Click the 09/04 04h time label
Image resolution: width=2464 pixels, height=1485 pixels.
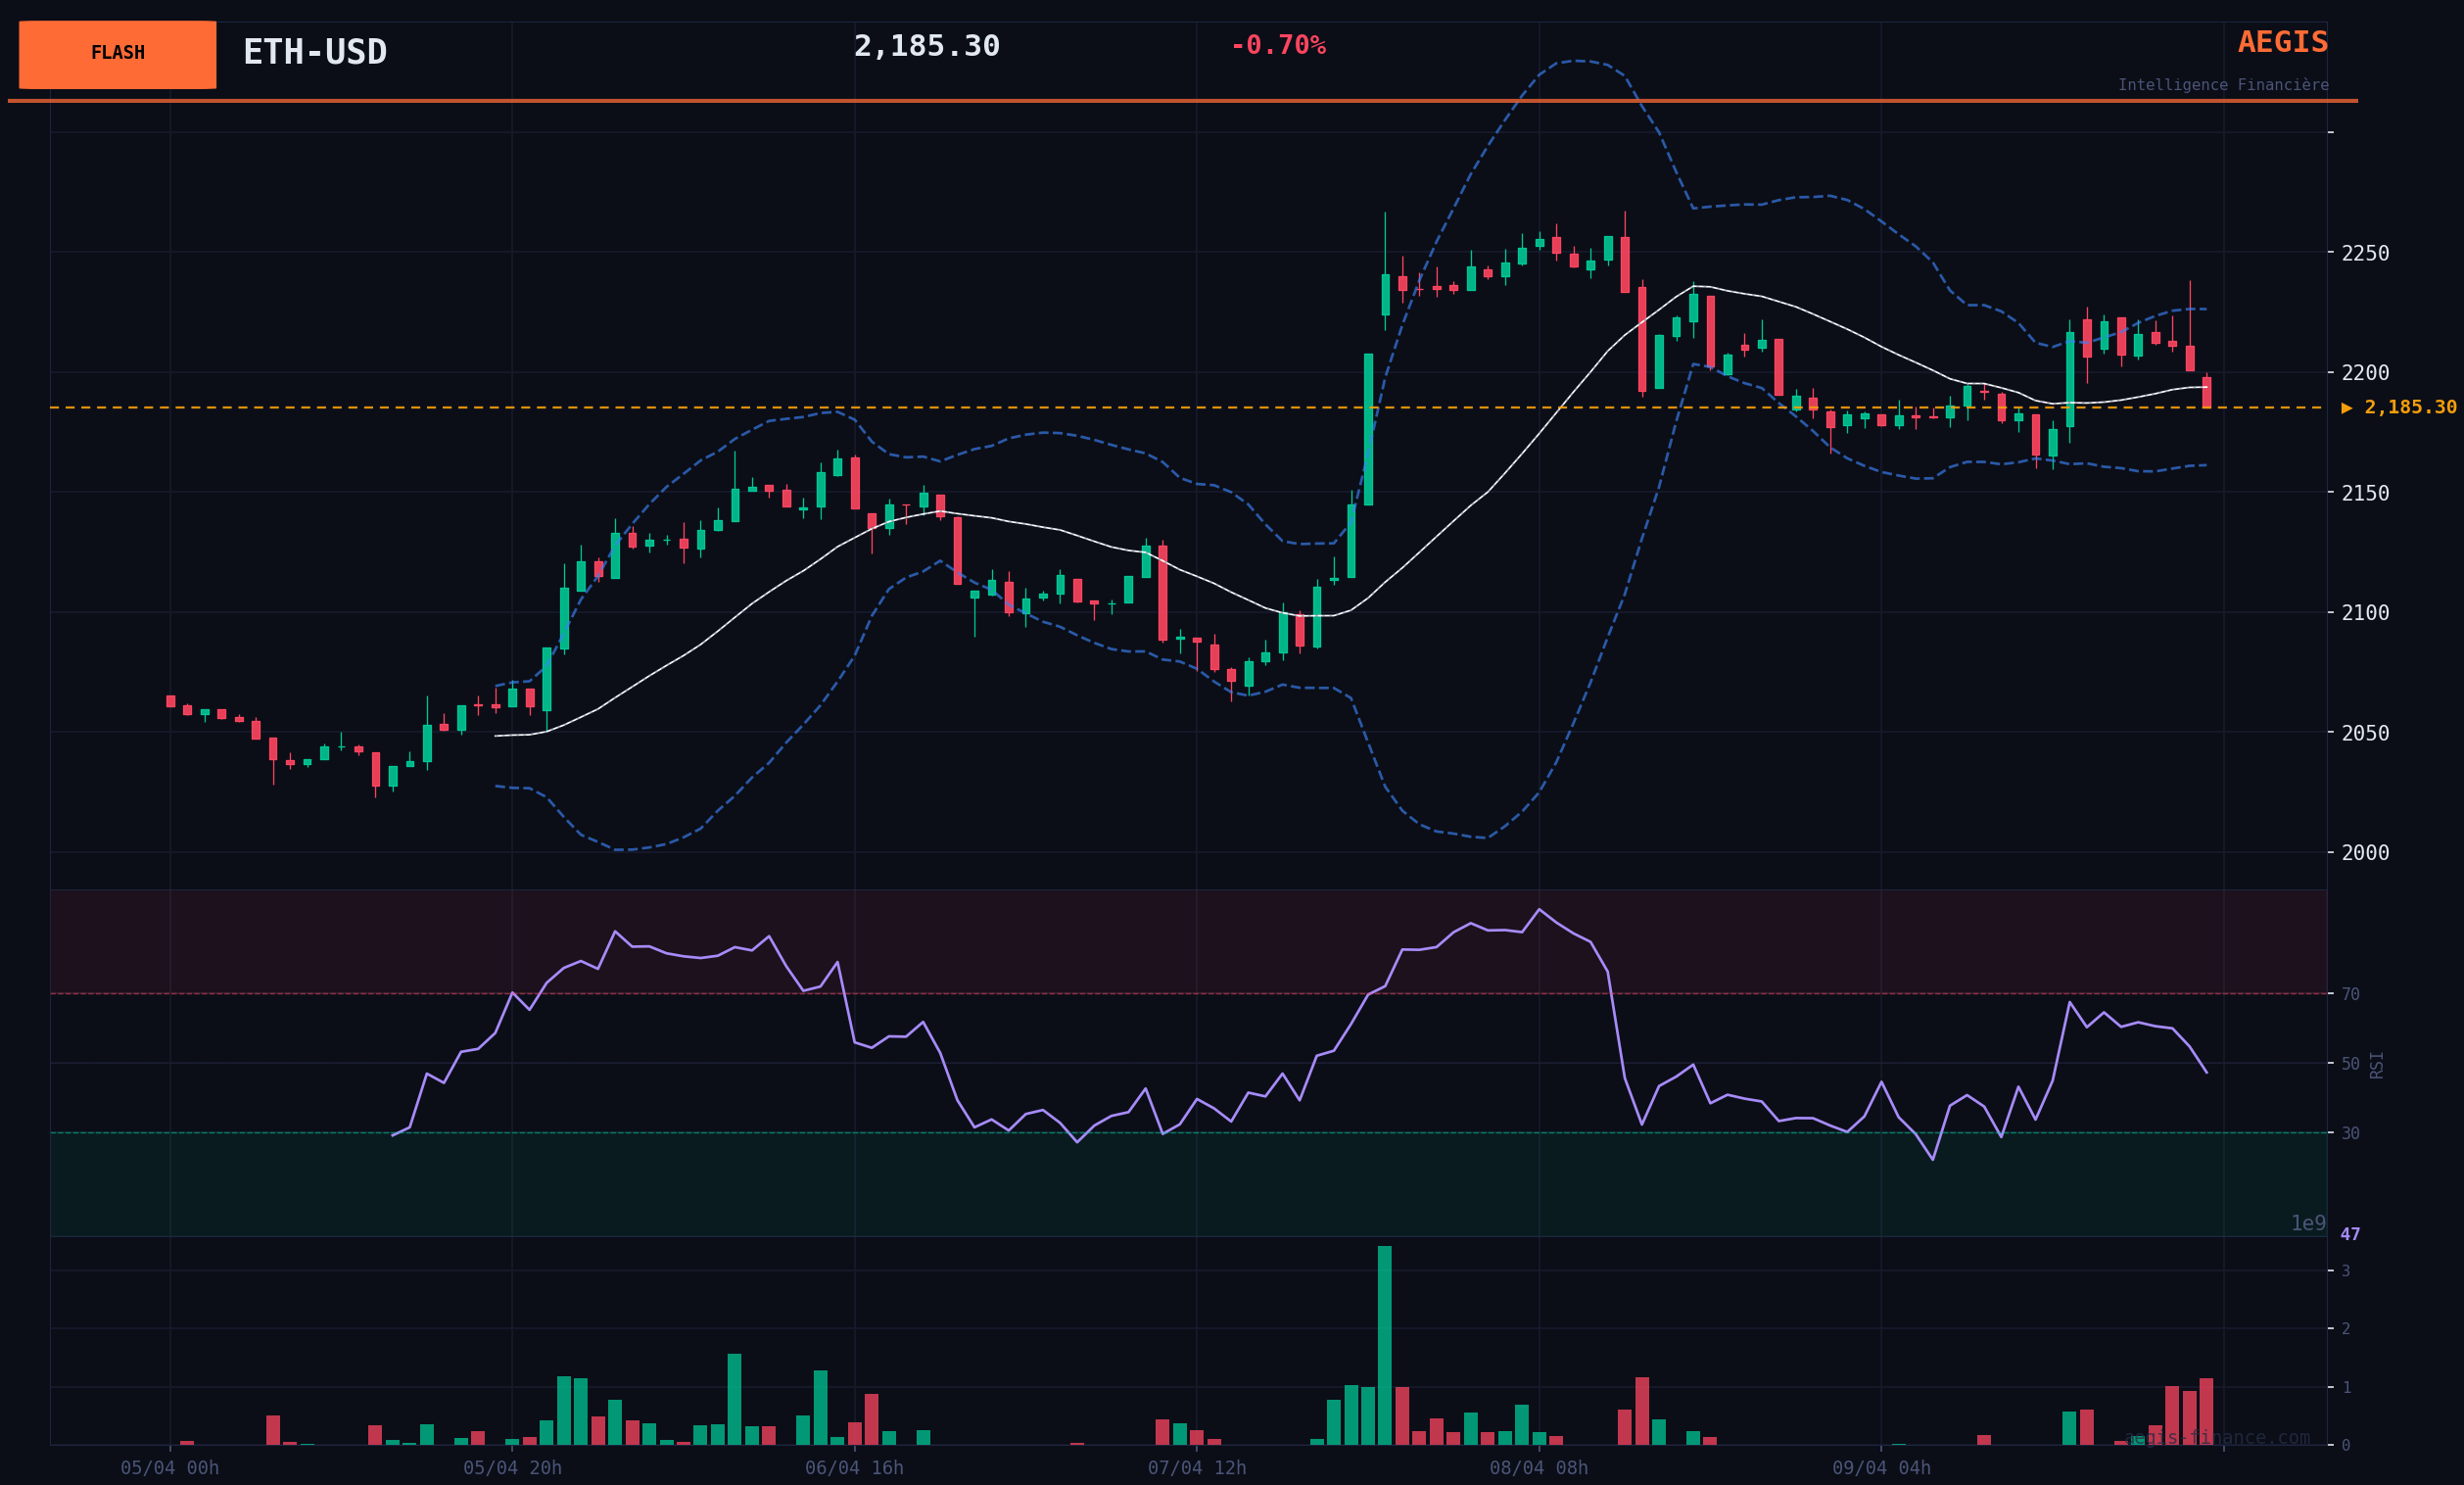pyautogui.click(x=1881, y=1468)
